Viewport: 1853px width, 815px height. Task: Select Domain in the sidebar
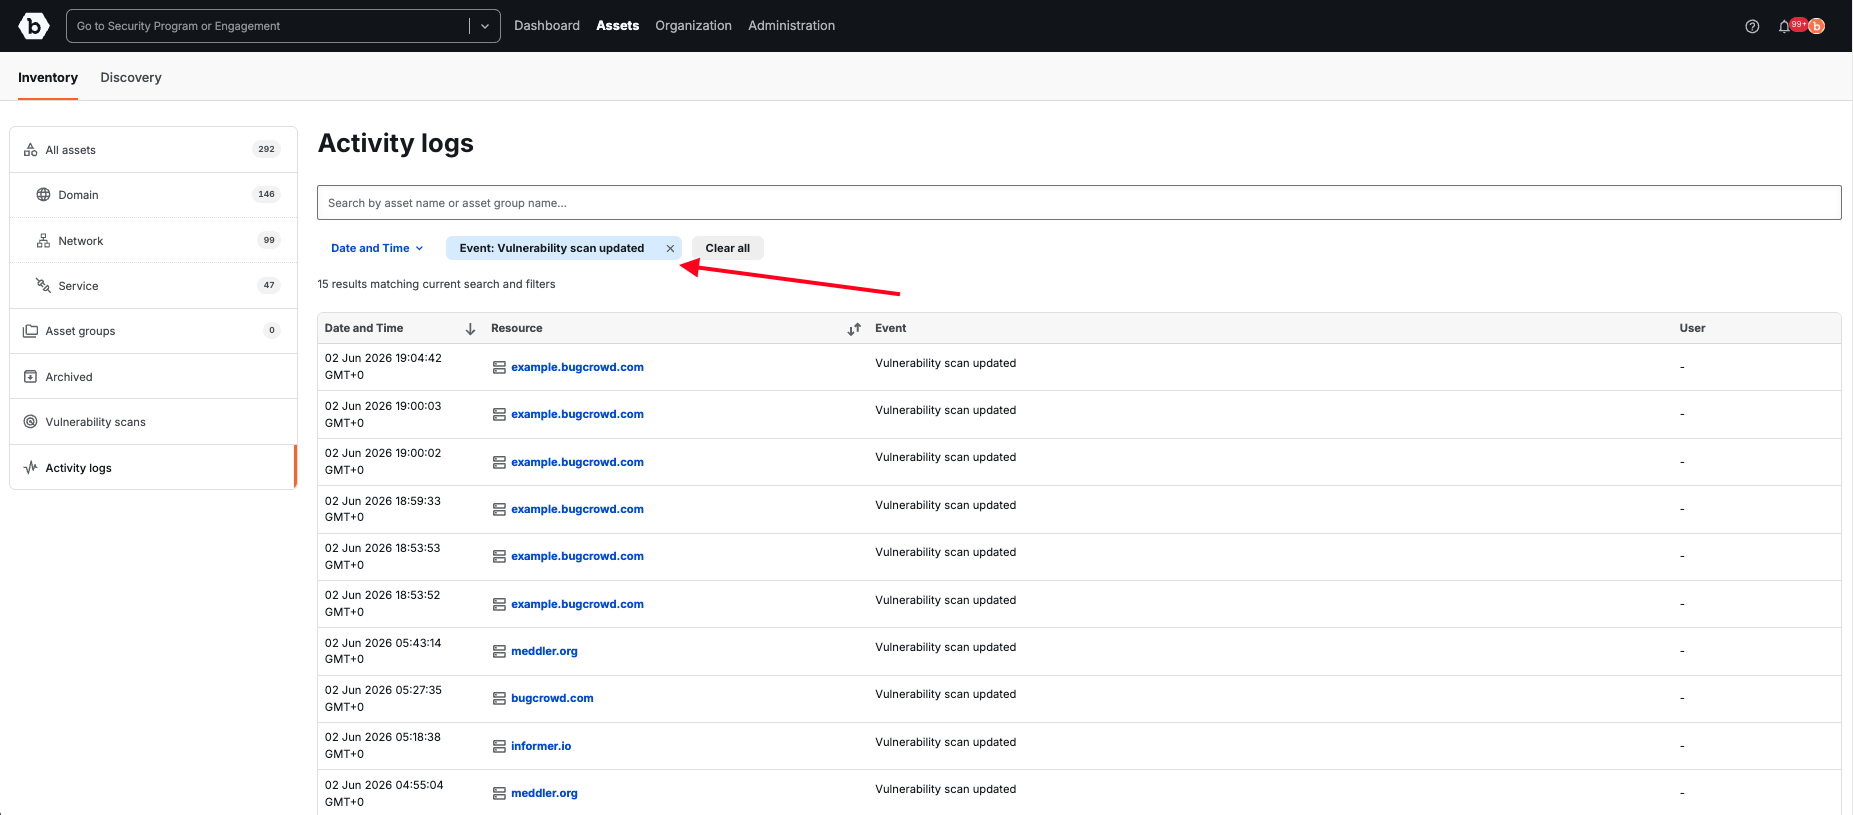click(153, 195)
